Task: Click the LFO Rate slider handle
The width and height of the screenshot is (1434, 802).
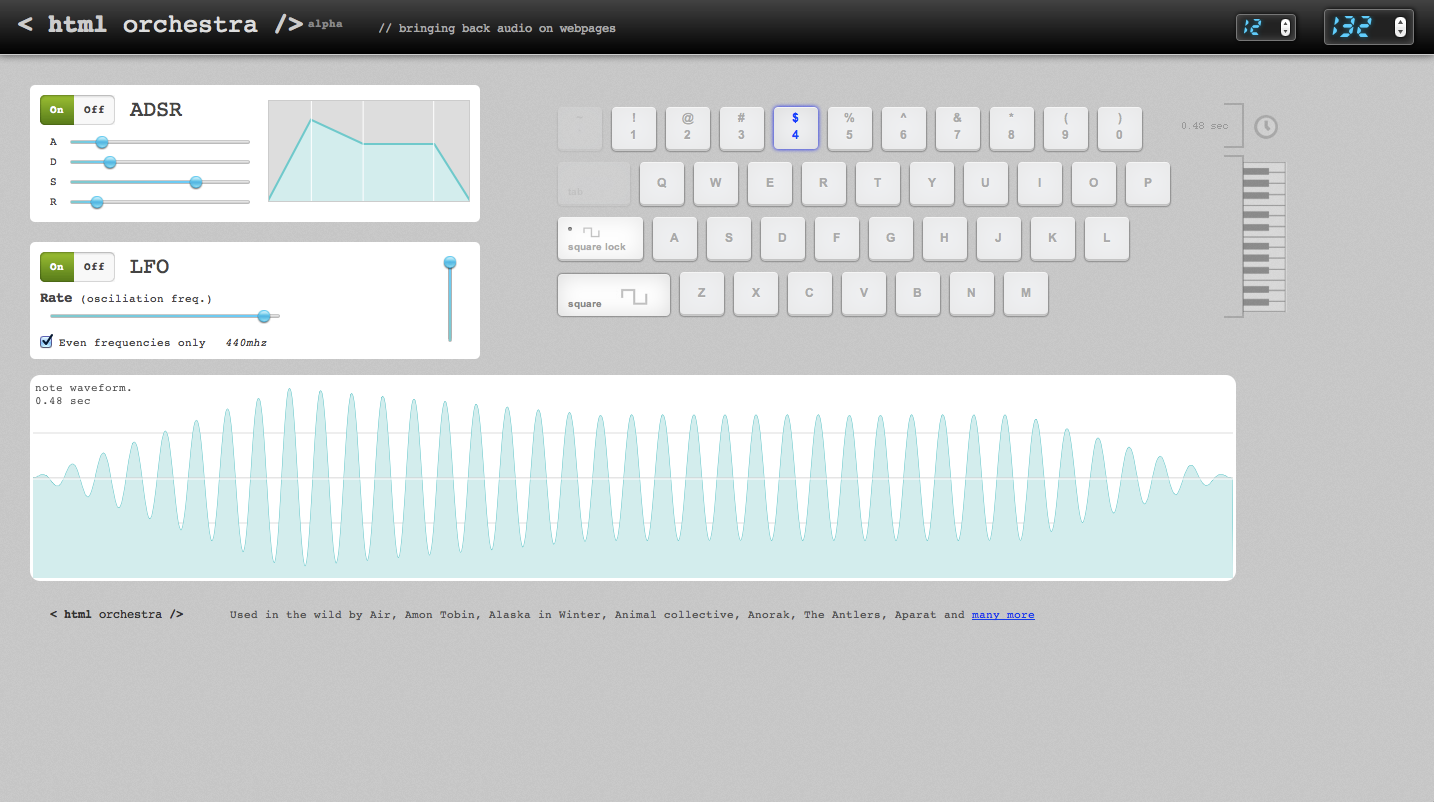Action: (264, 316)
